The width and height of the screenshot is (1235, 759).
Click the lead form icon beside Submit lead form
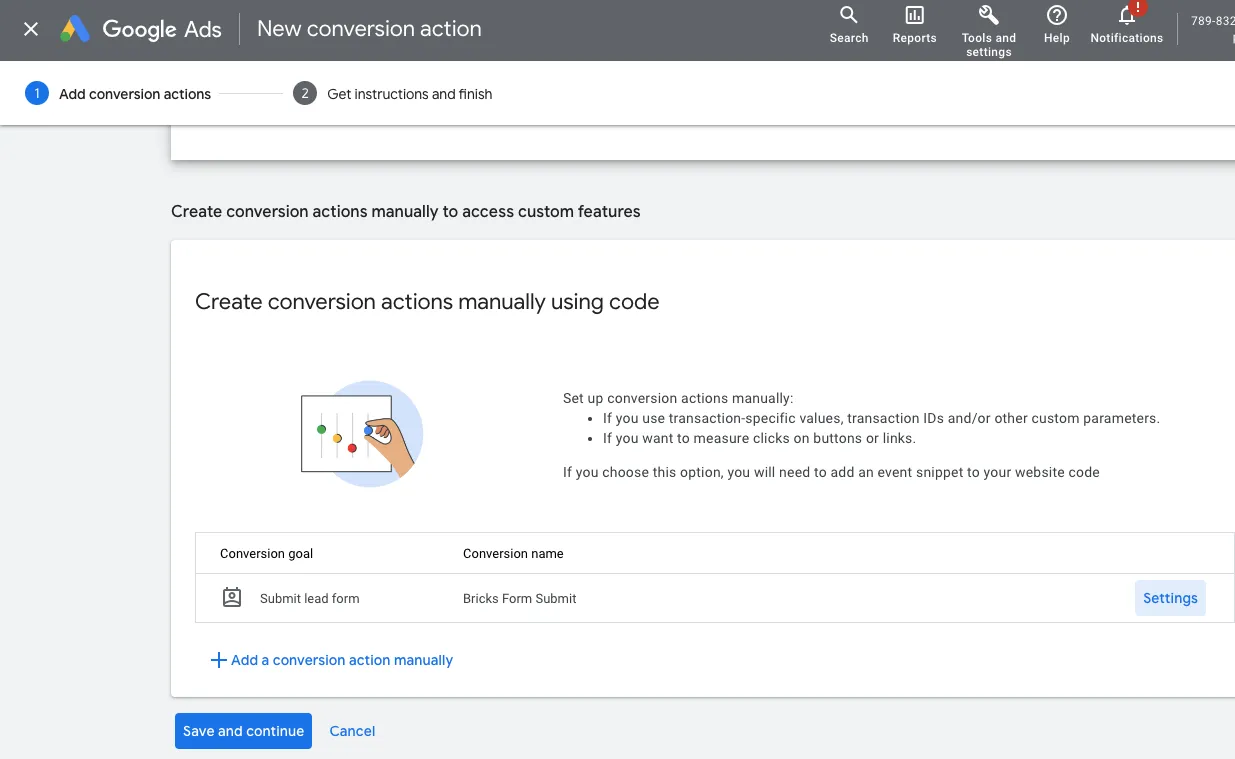click(x=231, y=597)
